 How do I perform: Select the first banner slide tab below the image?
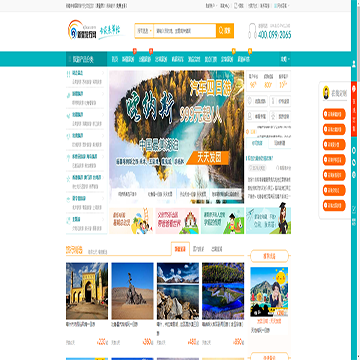[127, 194]
